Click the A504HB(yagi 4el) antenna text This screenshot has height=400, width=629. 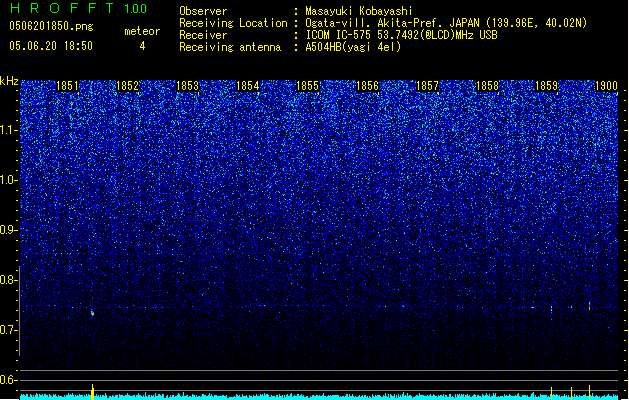[x=353, y=47]
